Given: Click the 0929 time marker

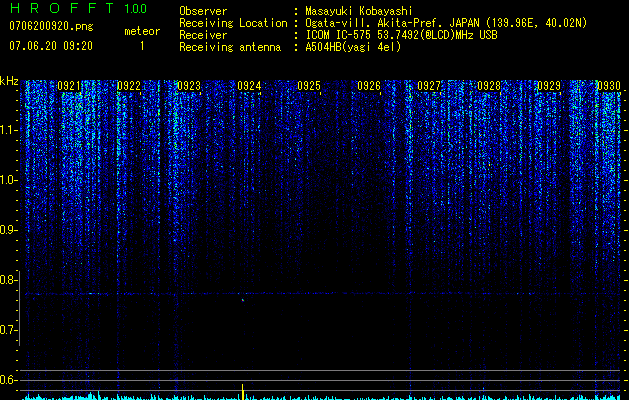Looking at the screenshot, I should (549, 86).
